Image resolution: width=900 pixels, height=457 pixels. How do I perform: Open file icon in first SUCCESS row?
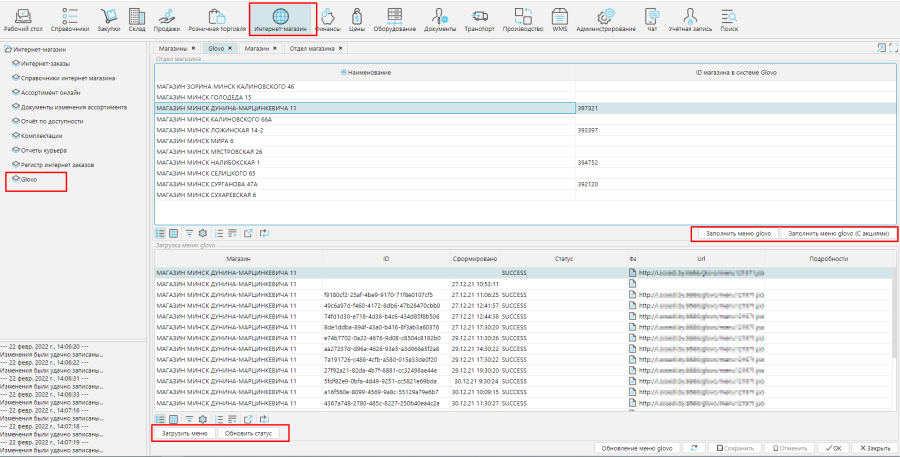[x=632, y=272]
